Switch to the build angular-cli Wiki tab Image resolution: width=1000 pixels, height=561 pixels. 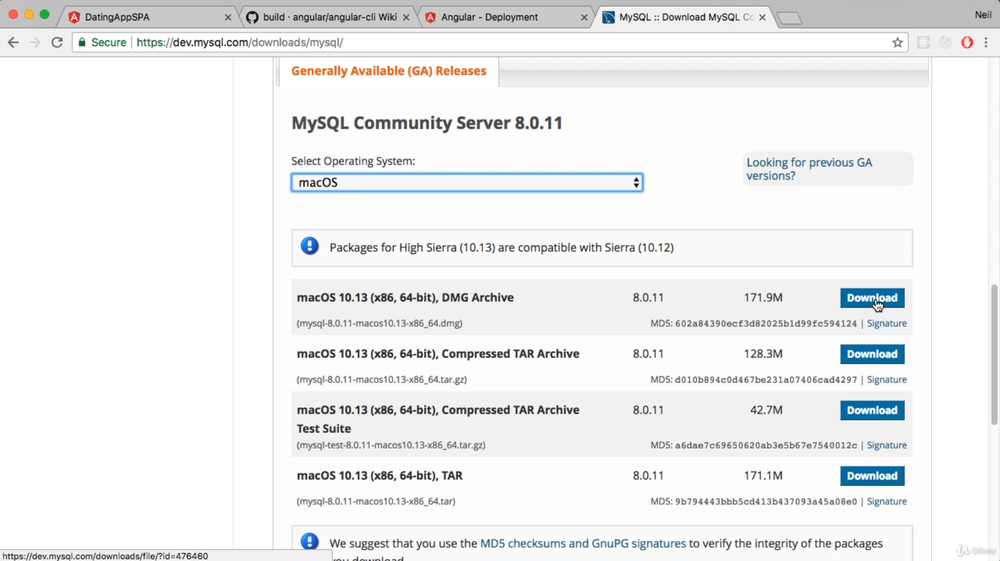click(x=328, y=17)
